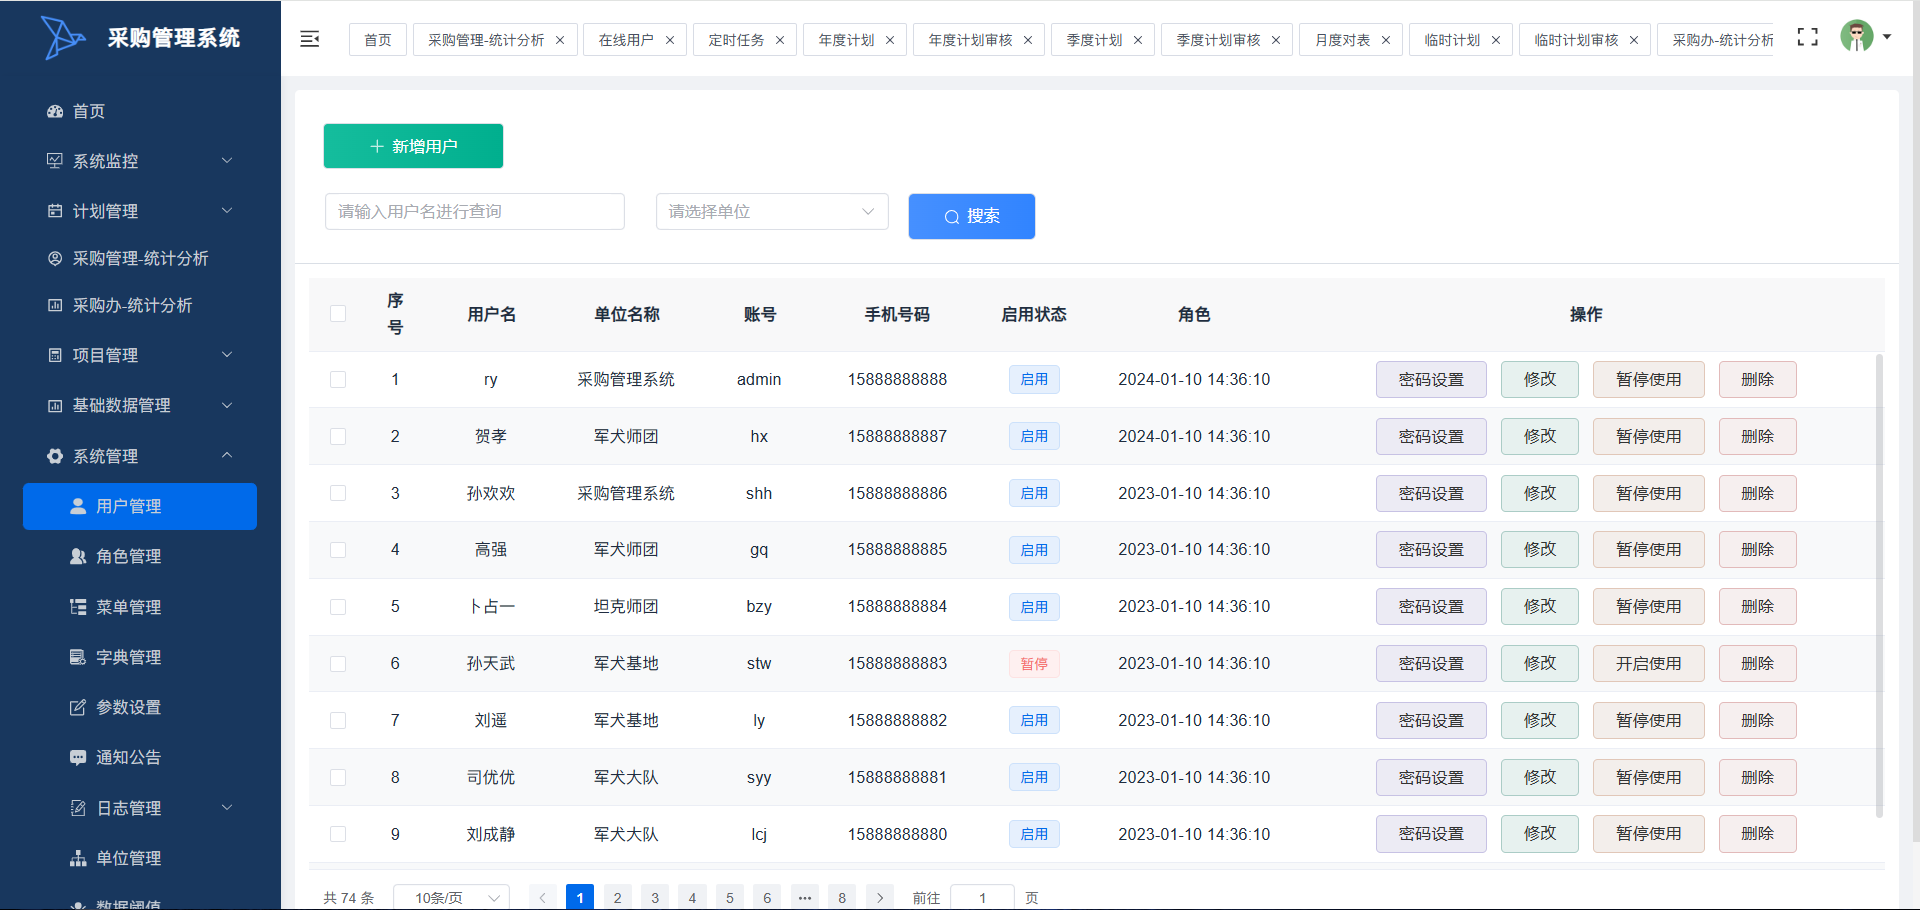1920x910 pixels.
Task: Close the 季度计划 tab
Action: 1138,40
